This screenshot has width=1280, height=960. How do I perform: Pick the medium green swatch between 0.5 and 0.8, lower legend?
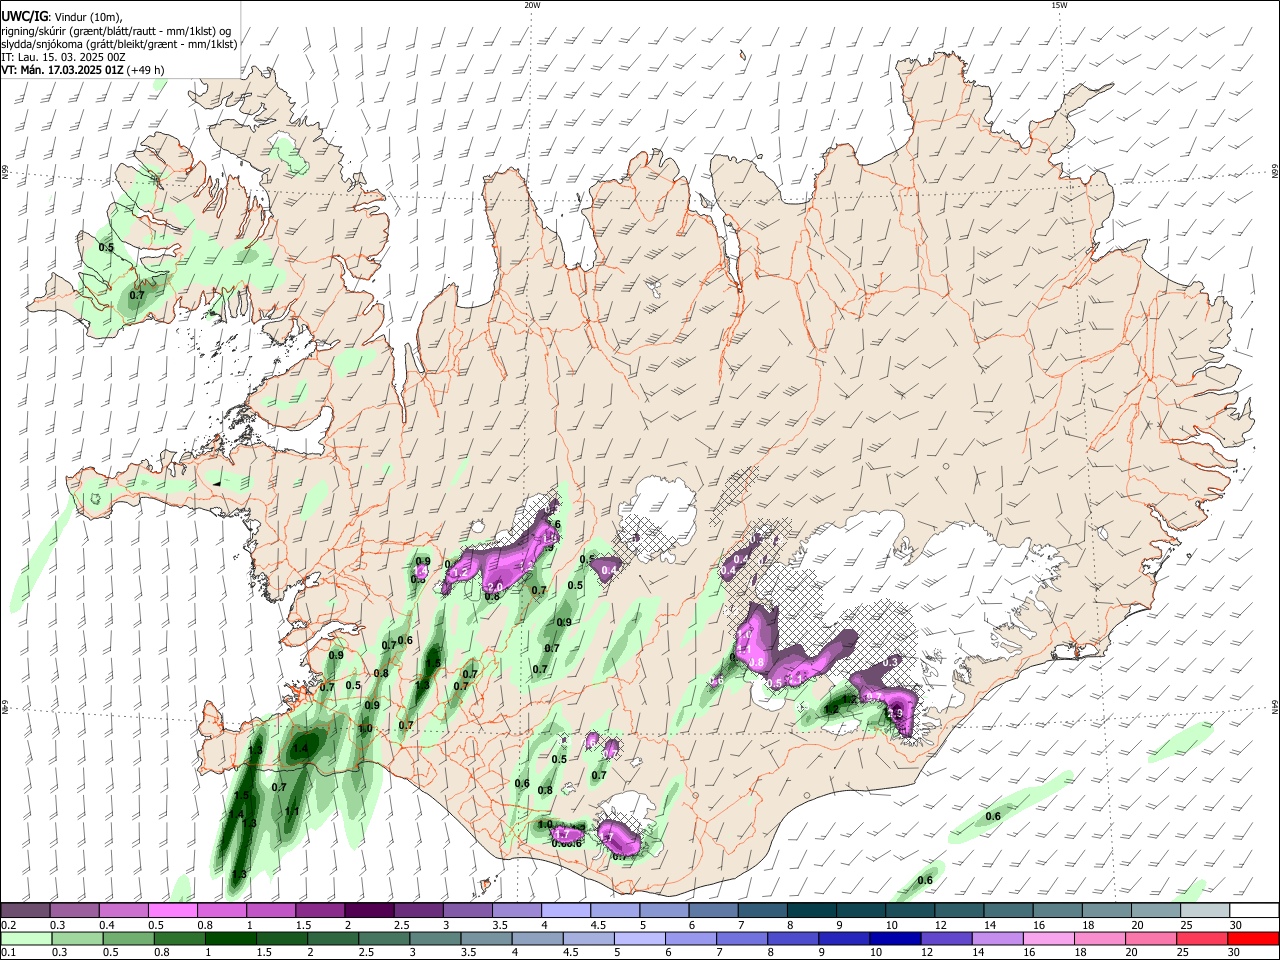130,938
